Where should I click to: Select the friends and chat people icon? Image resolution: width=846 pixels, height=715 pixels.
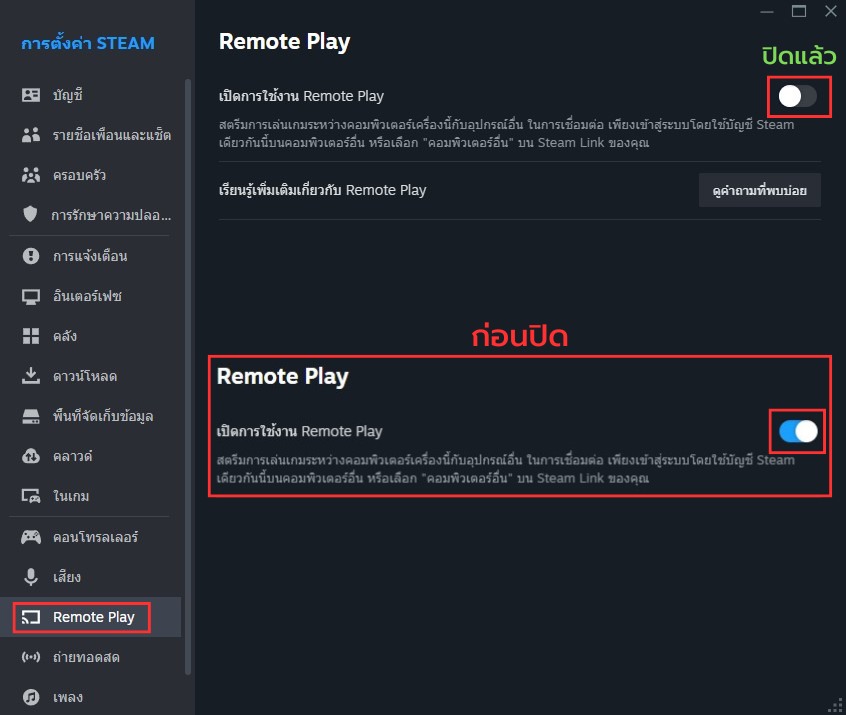[x=31, y=135]
